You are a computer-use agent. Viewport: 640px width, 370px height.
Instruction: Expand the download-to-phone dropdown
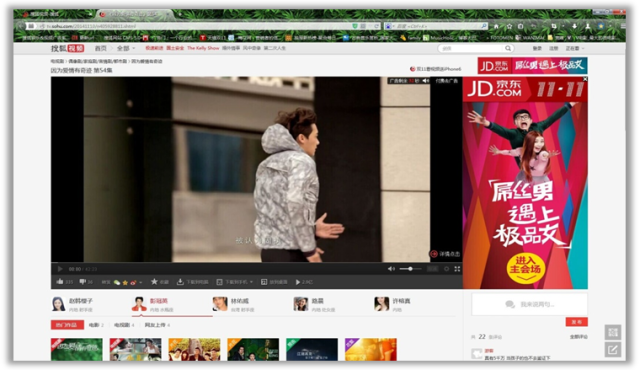coord(251,282)
